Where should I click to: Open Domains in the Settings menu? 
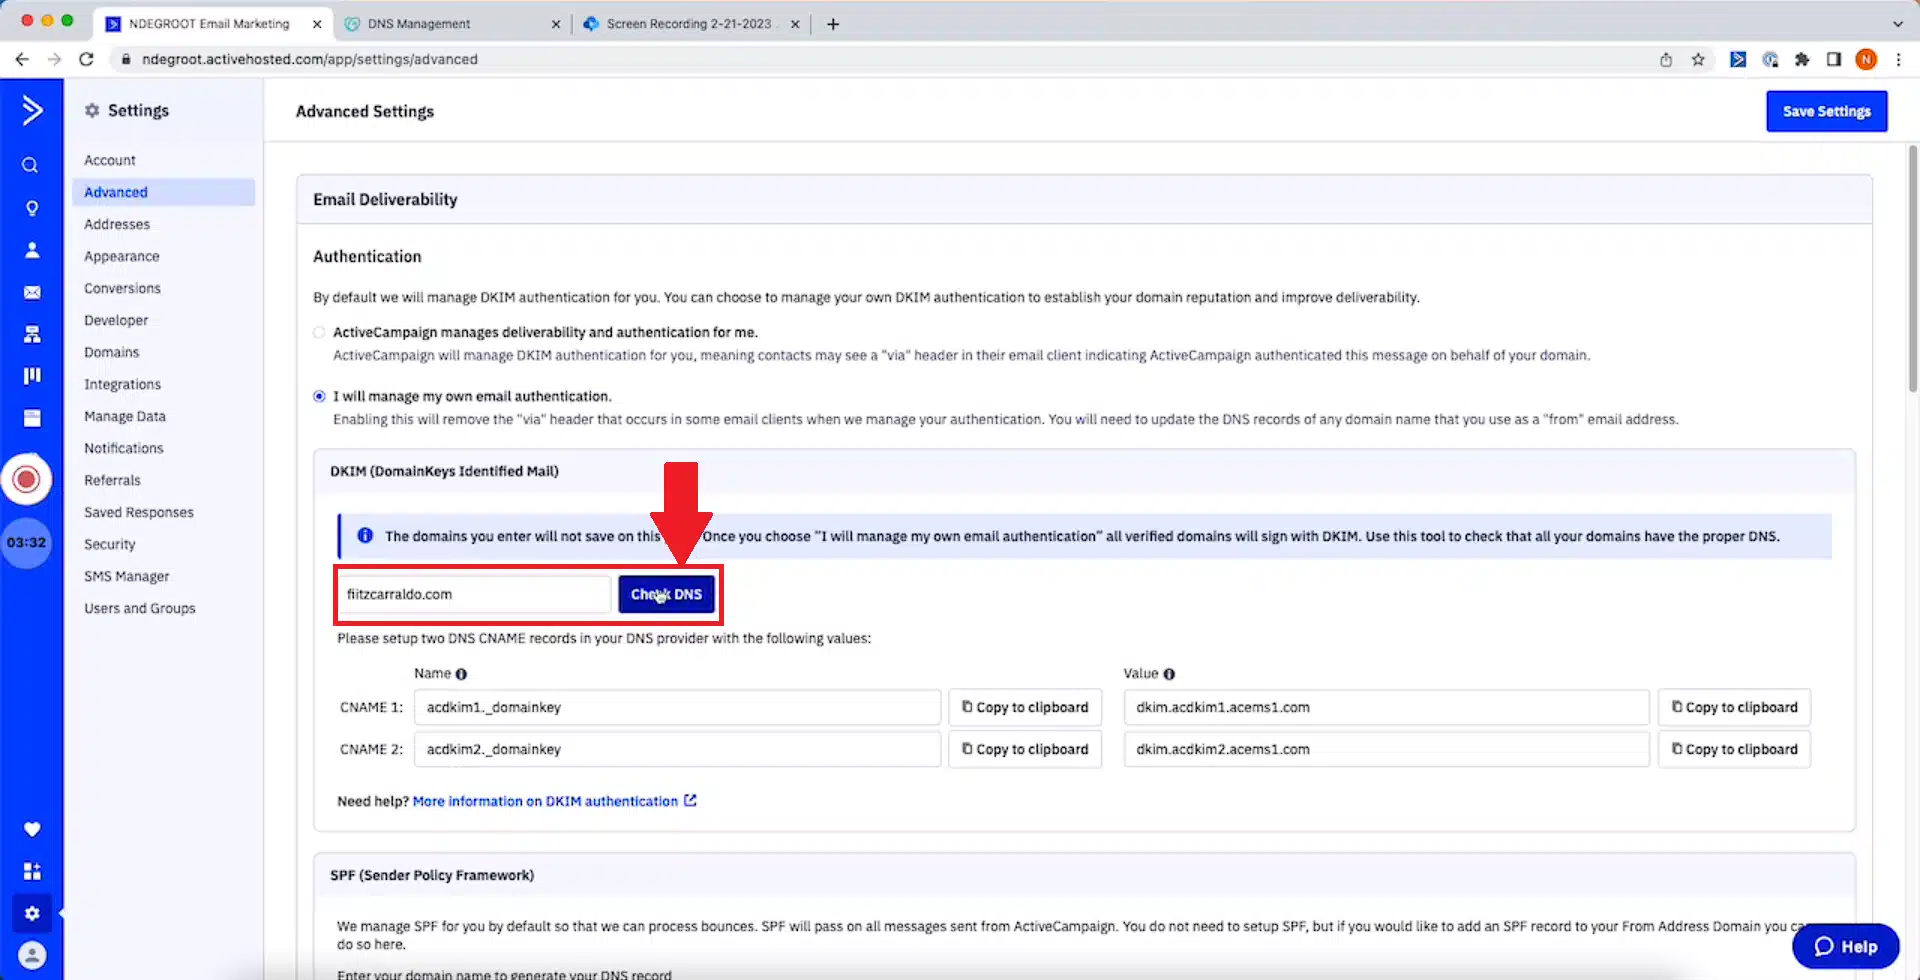point(111,352)
